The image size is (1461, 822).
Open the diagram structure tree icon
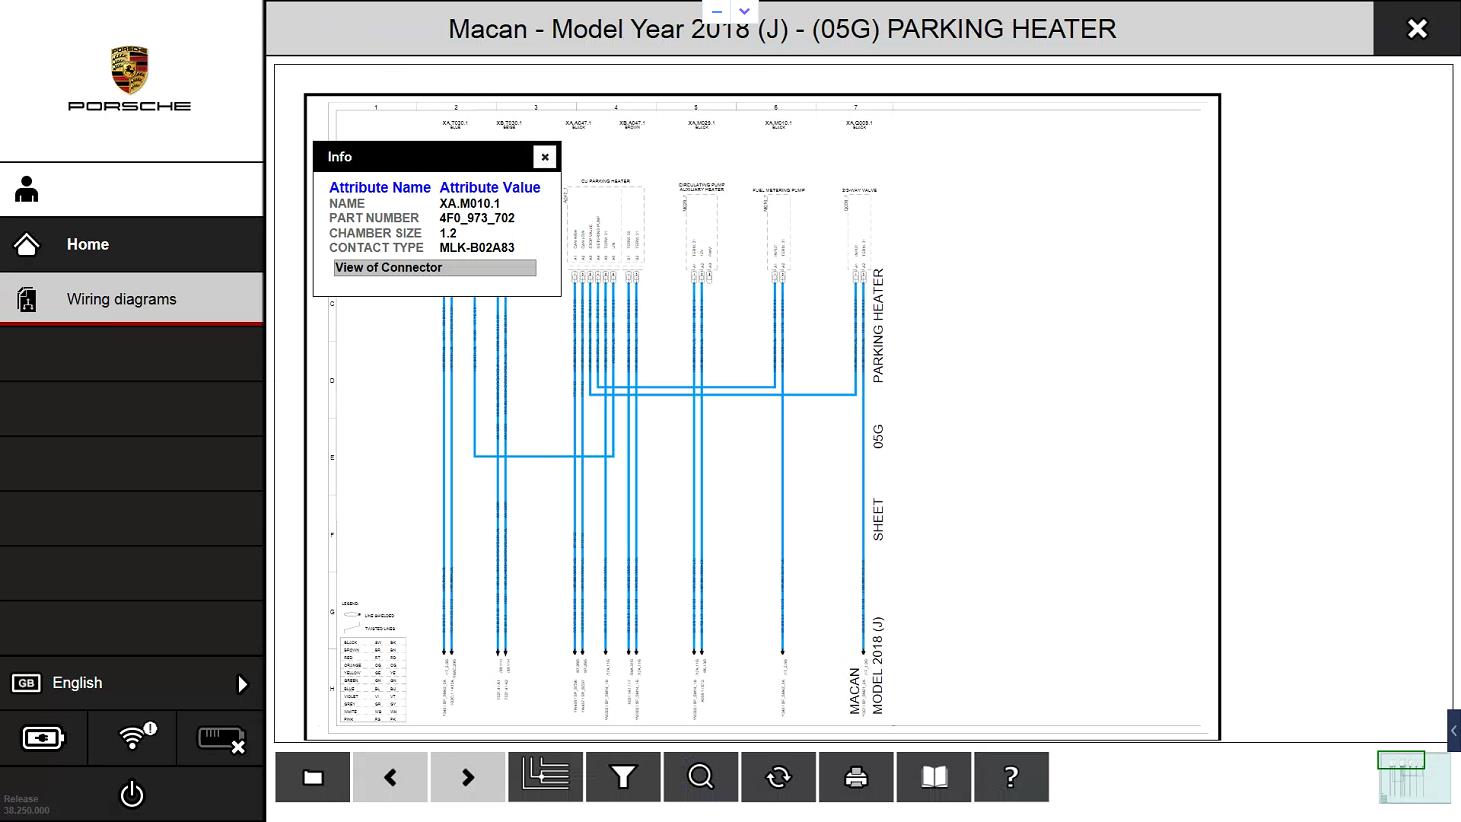(545, 777)
